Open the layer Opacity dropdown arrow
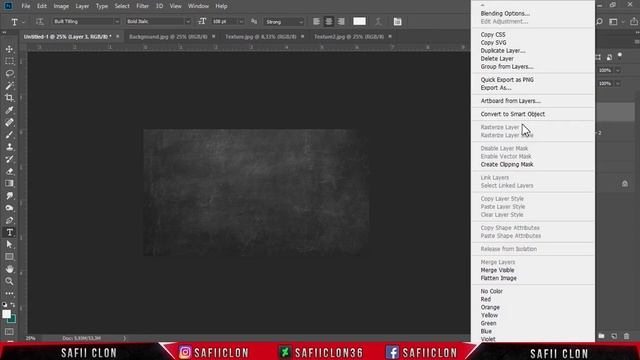 [618, 70]
